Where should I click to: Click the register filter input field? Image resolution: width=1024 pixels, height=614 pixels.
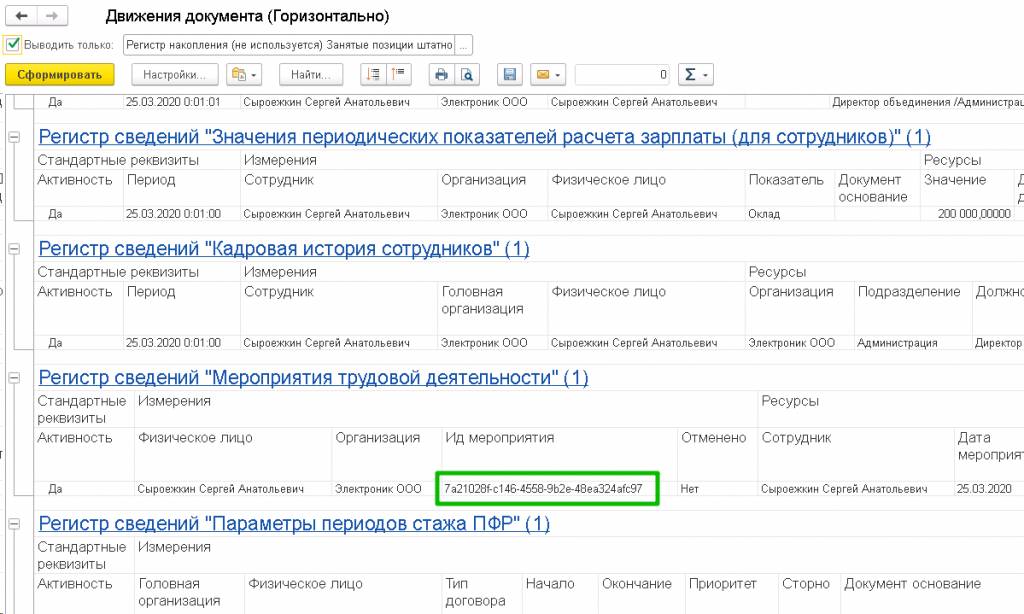tap(289, 45)
